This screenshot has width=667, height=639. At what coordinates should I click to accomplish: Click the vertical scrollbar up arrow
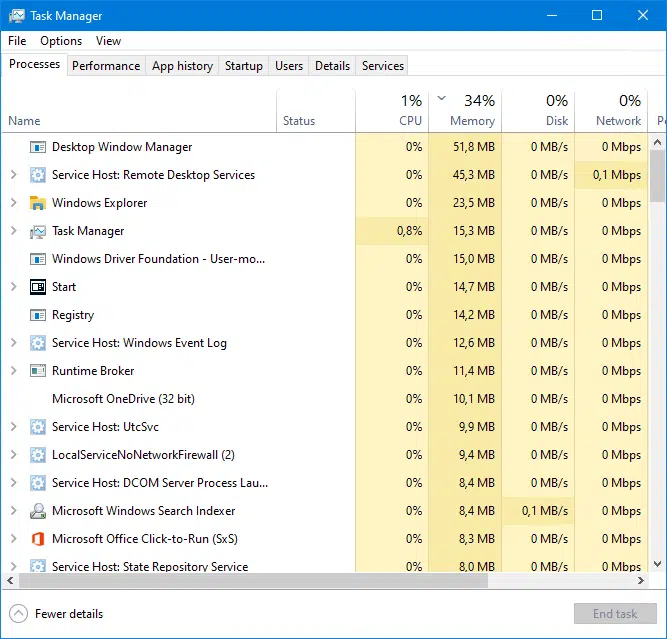click(x=657, y=142)
